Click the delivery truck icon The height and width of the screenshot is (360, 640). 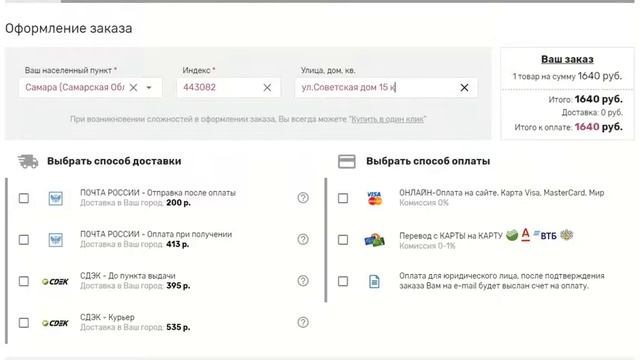pyautogui.click(x=28, y=161)
